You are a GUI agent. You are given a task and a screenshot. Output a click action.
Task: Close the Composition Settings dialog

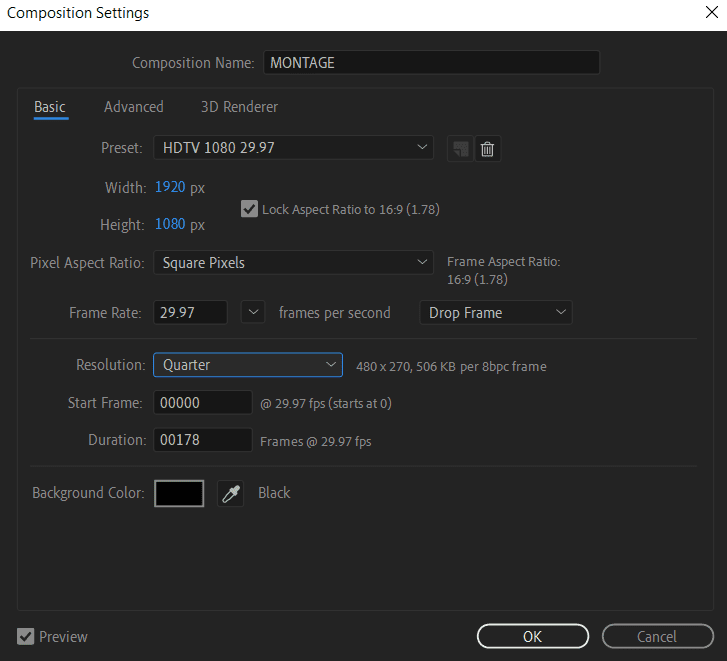click(712, 12)
